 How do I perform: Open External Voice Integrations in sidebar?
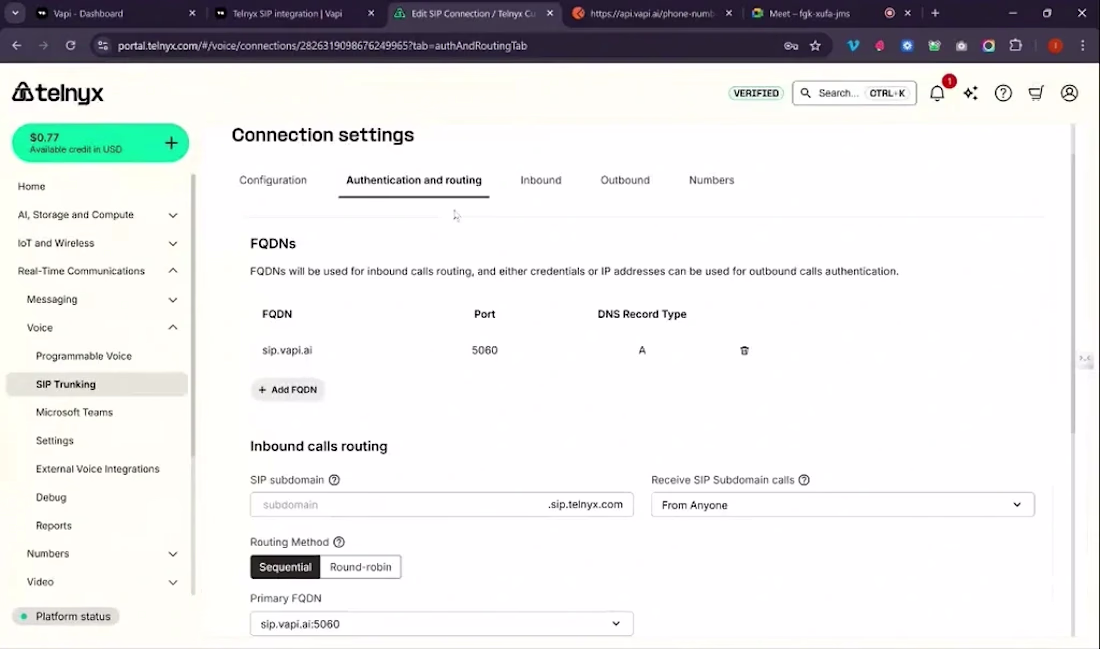tap(98, 469)
